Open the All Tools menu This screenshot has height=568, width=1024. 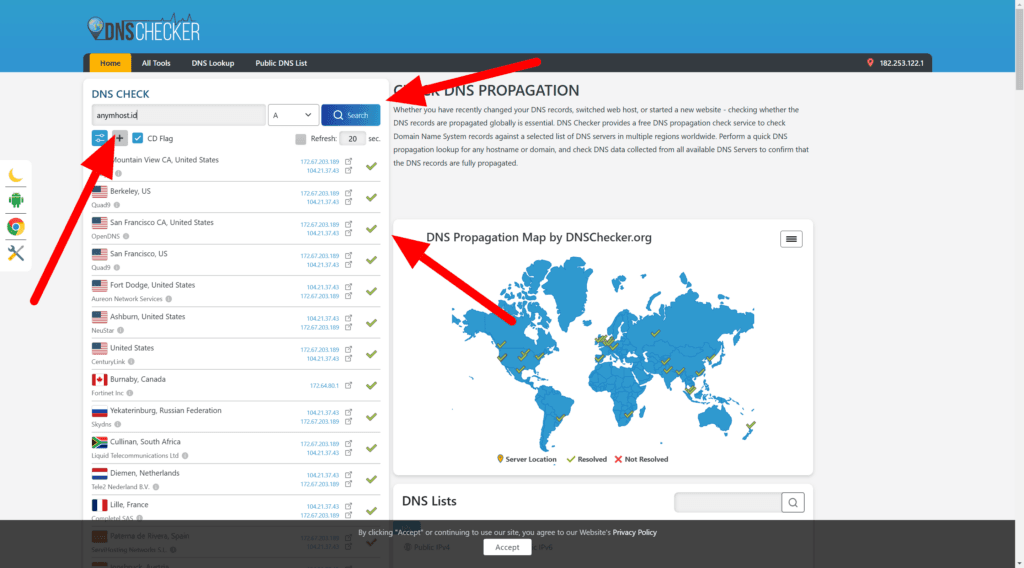tap(156, 63)
